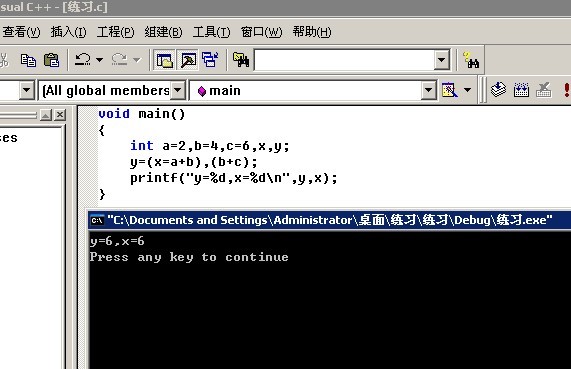The width and height of the screenshot is (571, 369).
Task: Click inside the Find text box
Action: point(344,60)
